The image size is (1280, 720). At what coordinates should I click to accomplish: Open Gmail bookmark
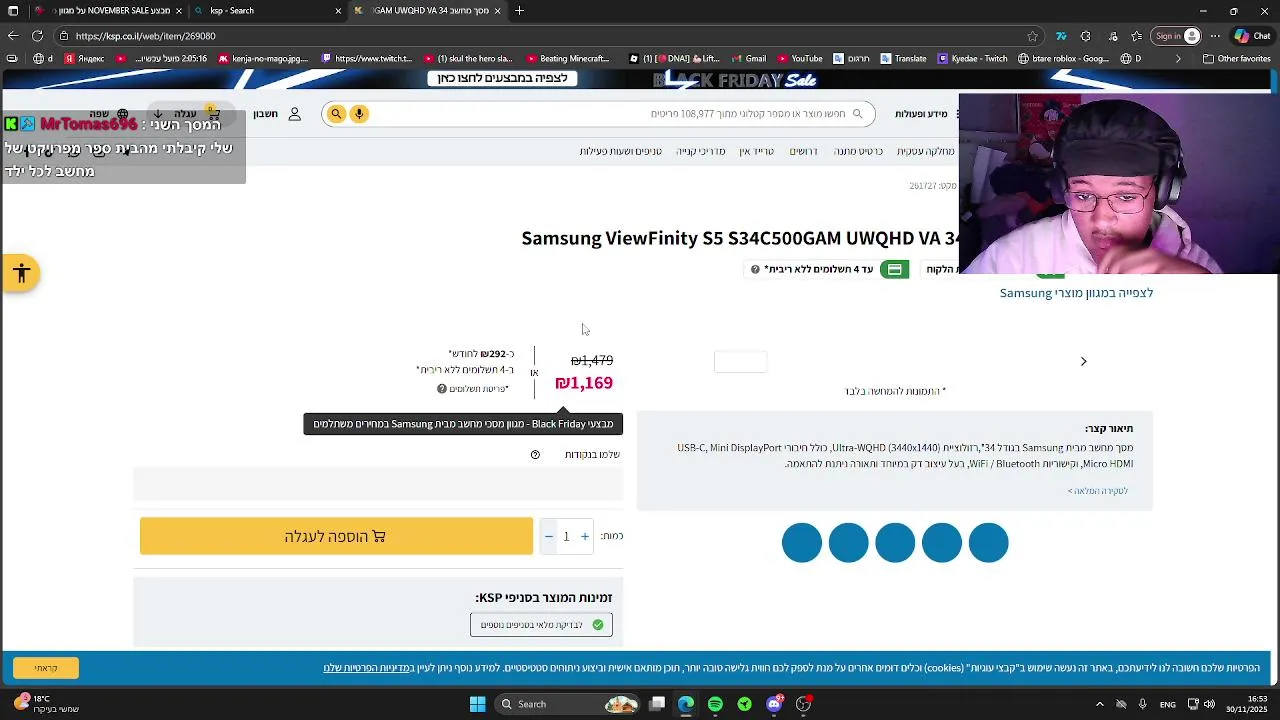coord(748,59)
